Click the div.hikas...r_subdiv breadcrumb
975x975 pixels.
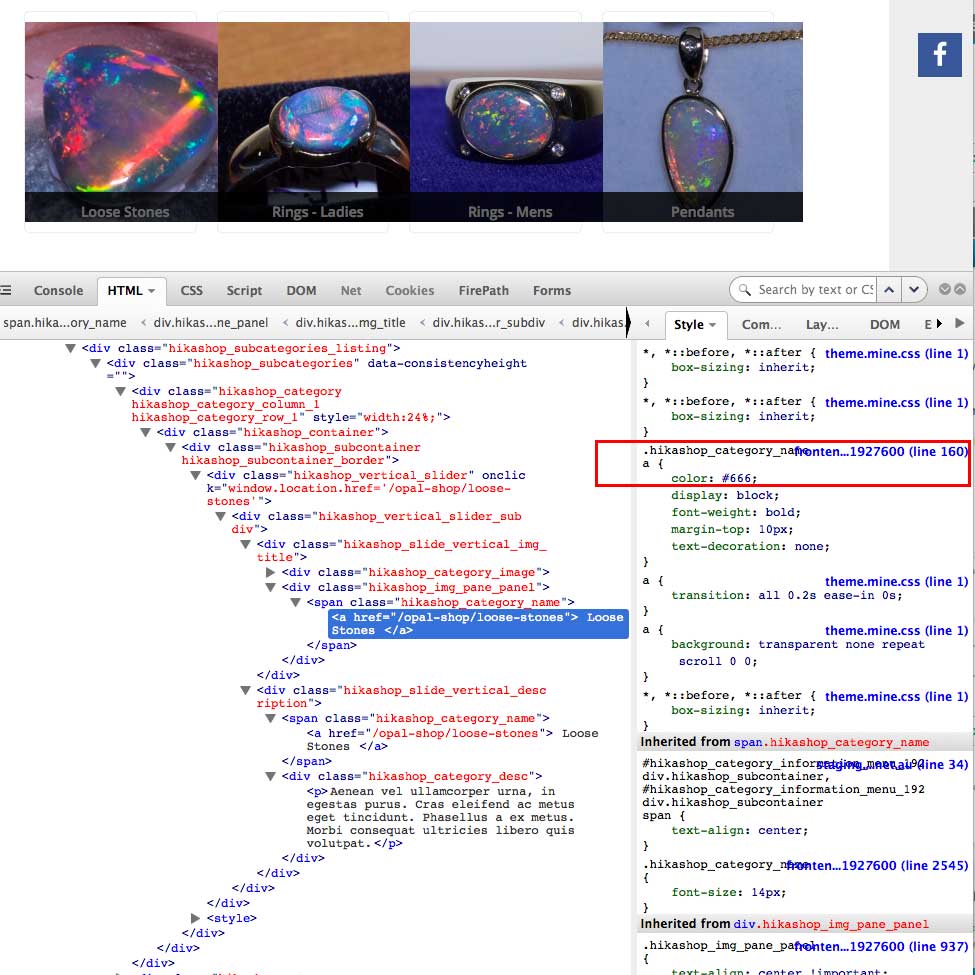coord(488,323)
